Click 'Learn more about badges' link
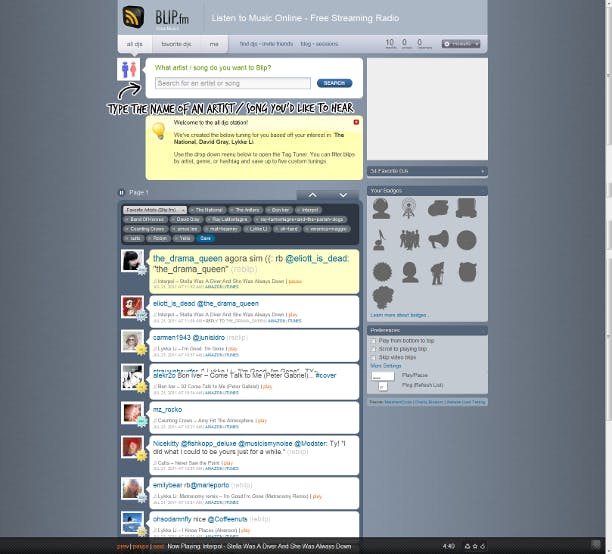612x554 pixels. 398,315
